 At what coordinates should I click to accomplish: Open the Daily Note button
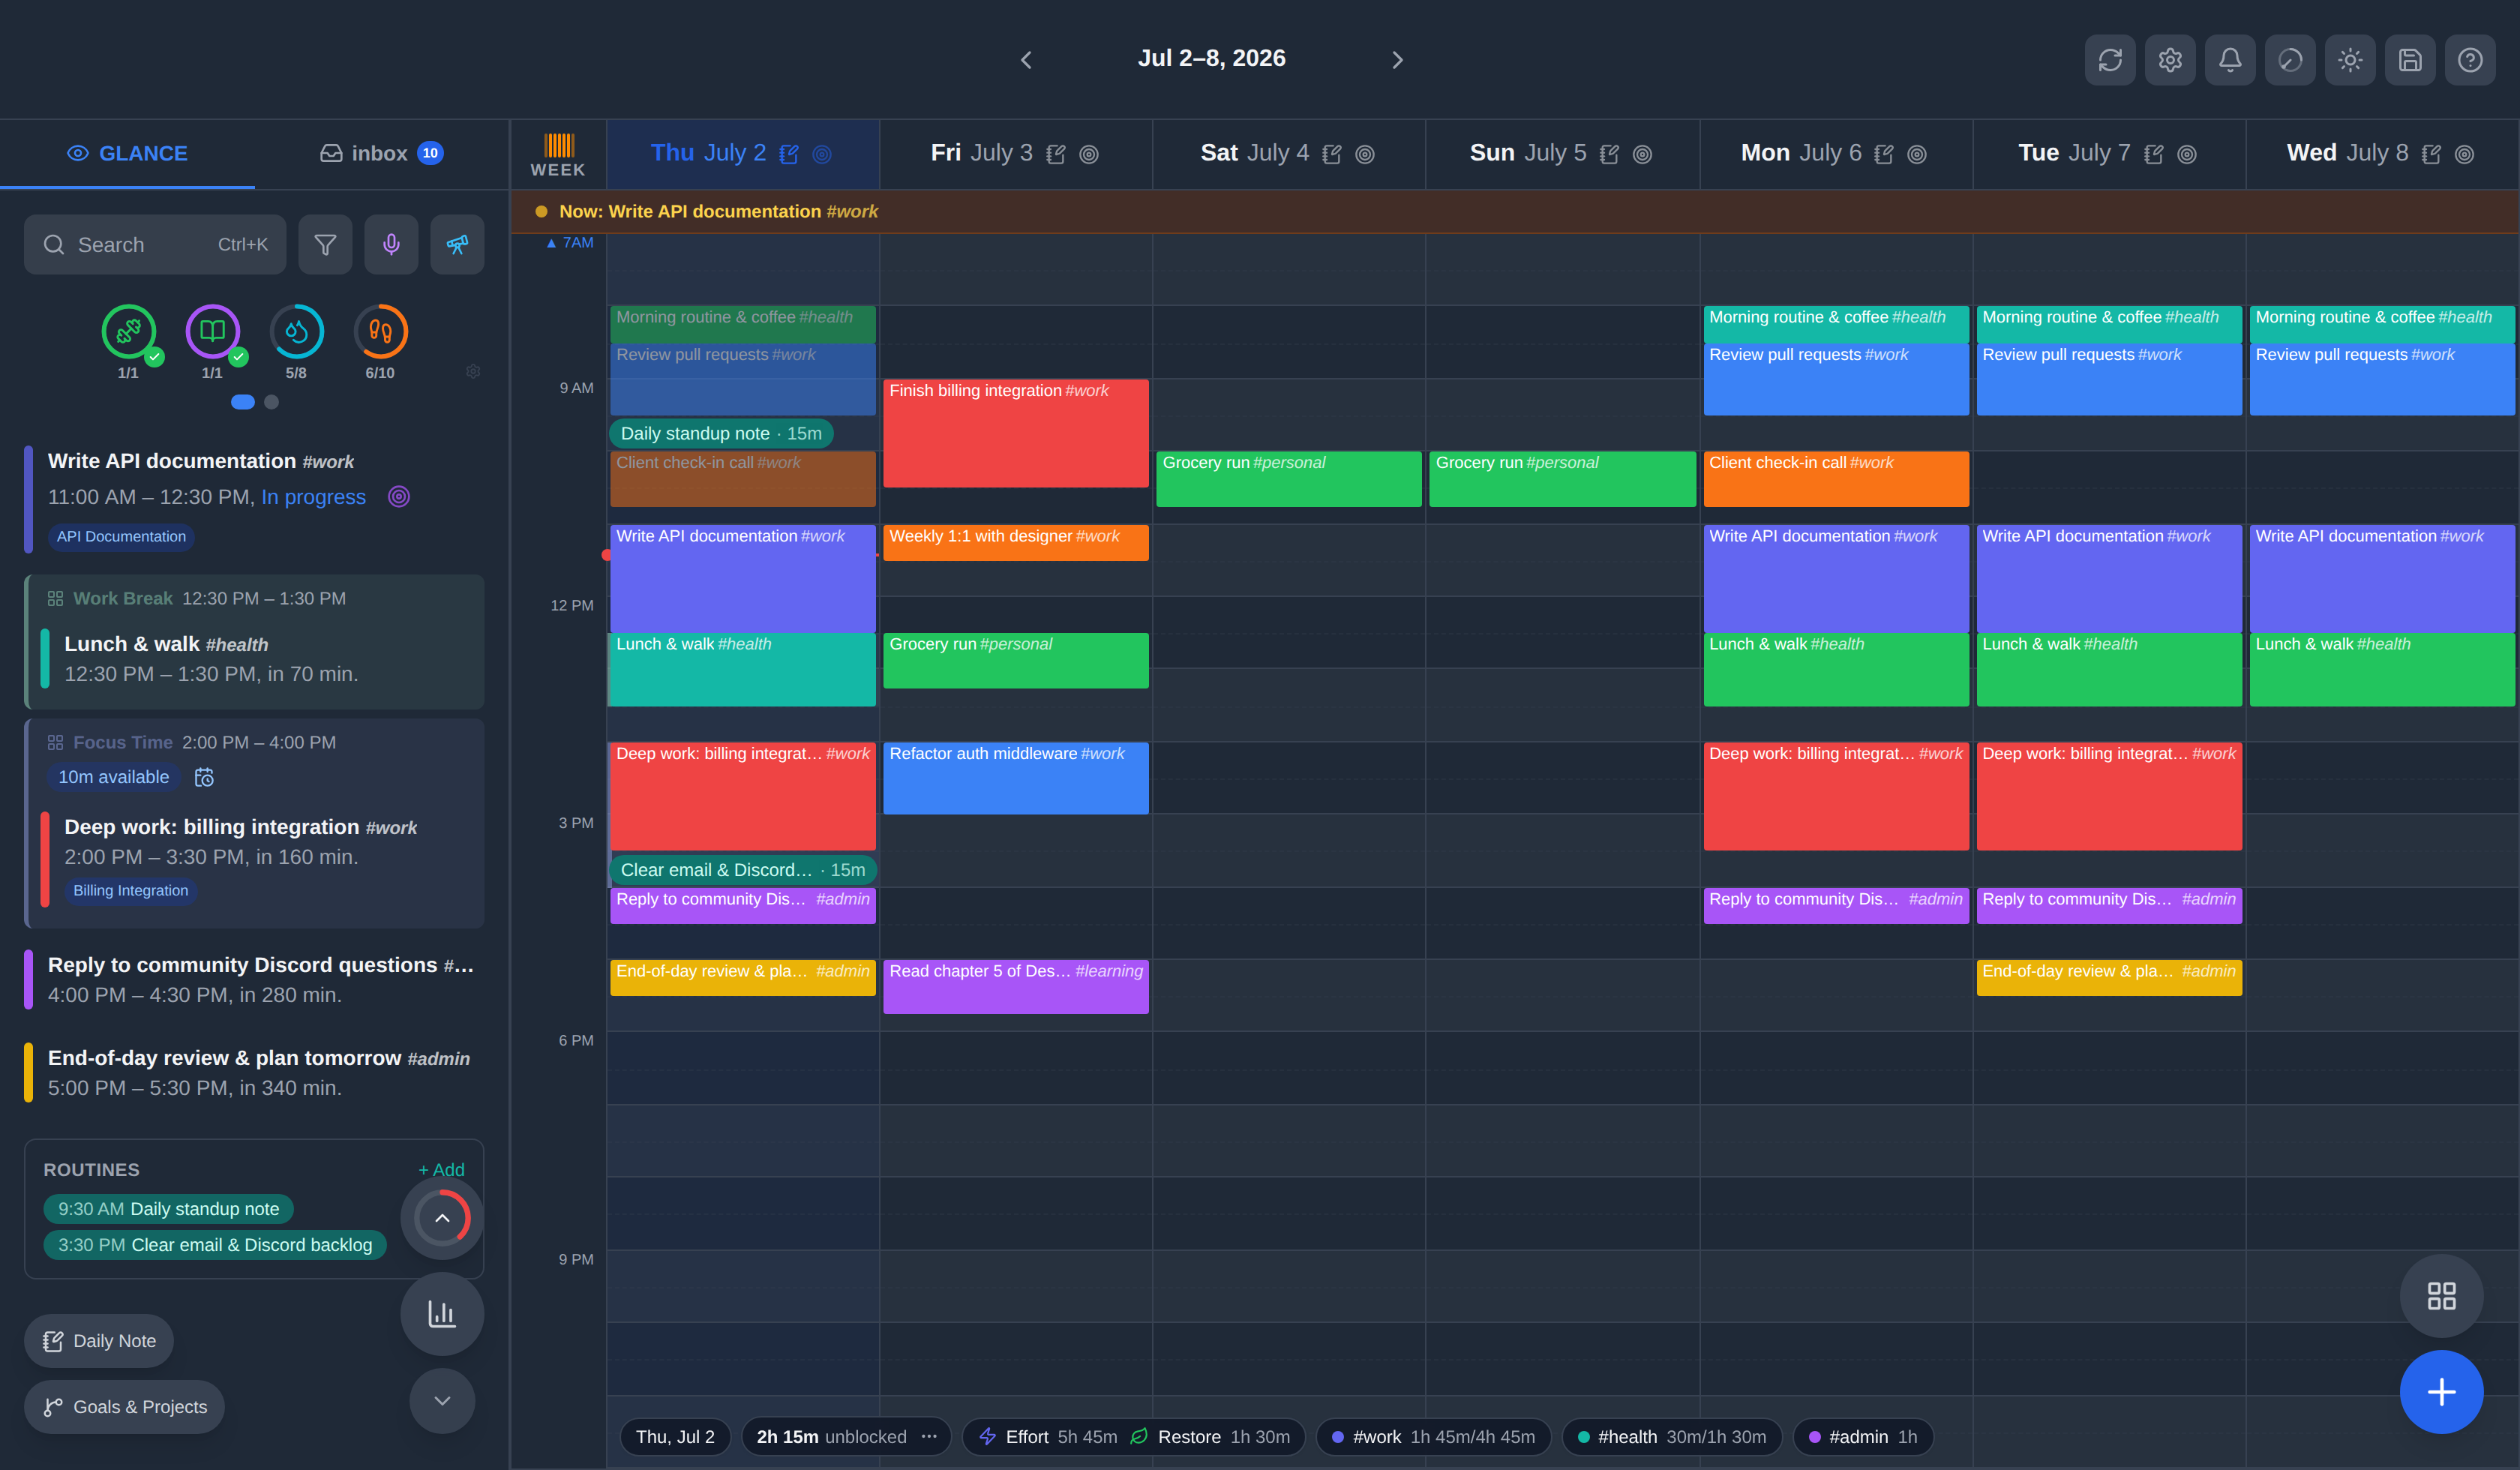pos(99,1341)
